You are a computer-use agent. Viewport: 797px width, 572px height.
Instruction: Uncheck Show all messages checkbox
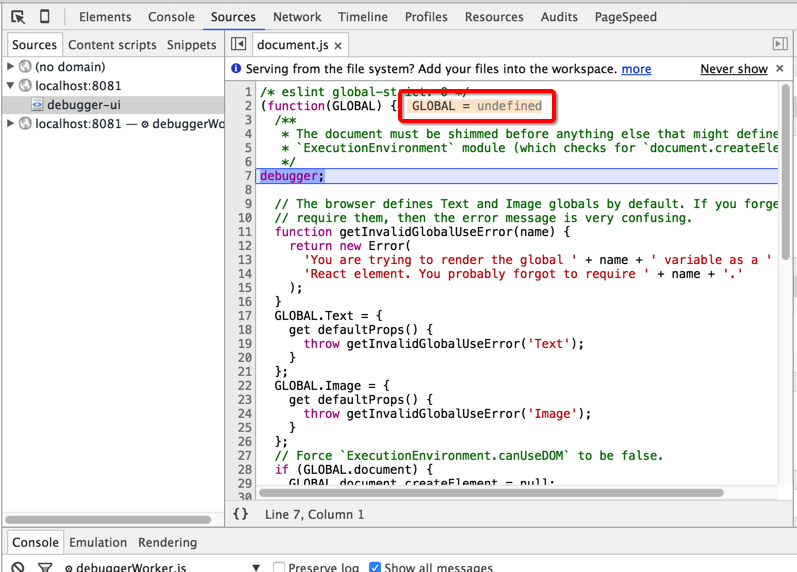pyautogui.click(x=375, y=567)
